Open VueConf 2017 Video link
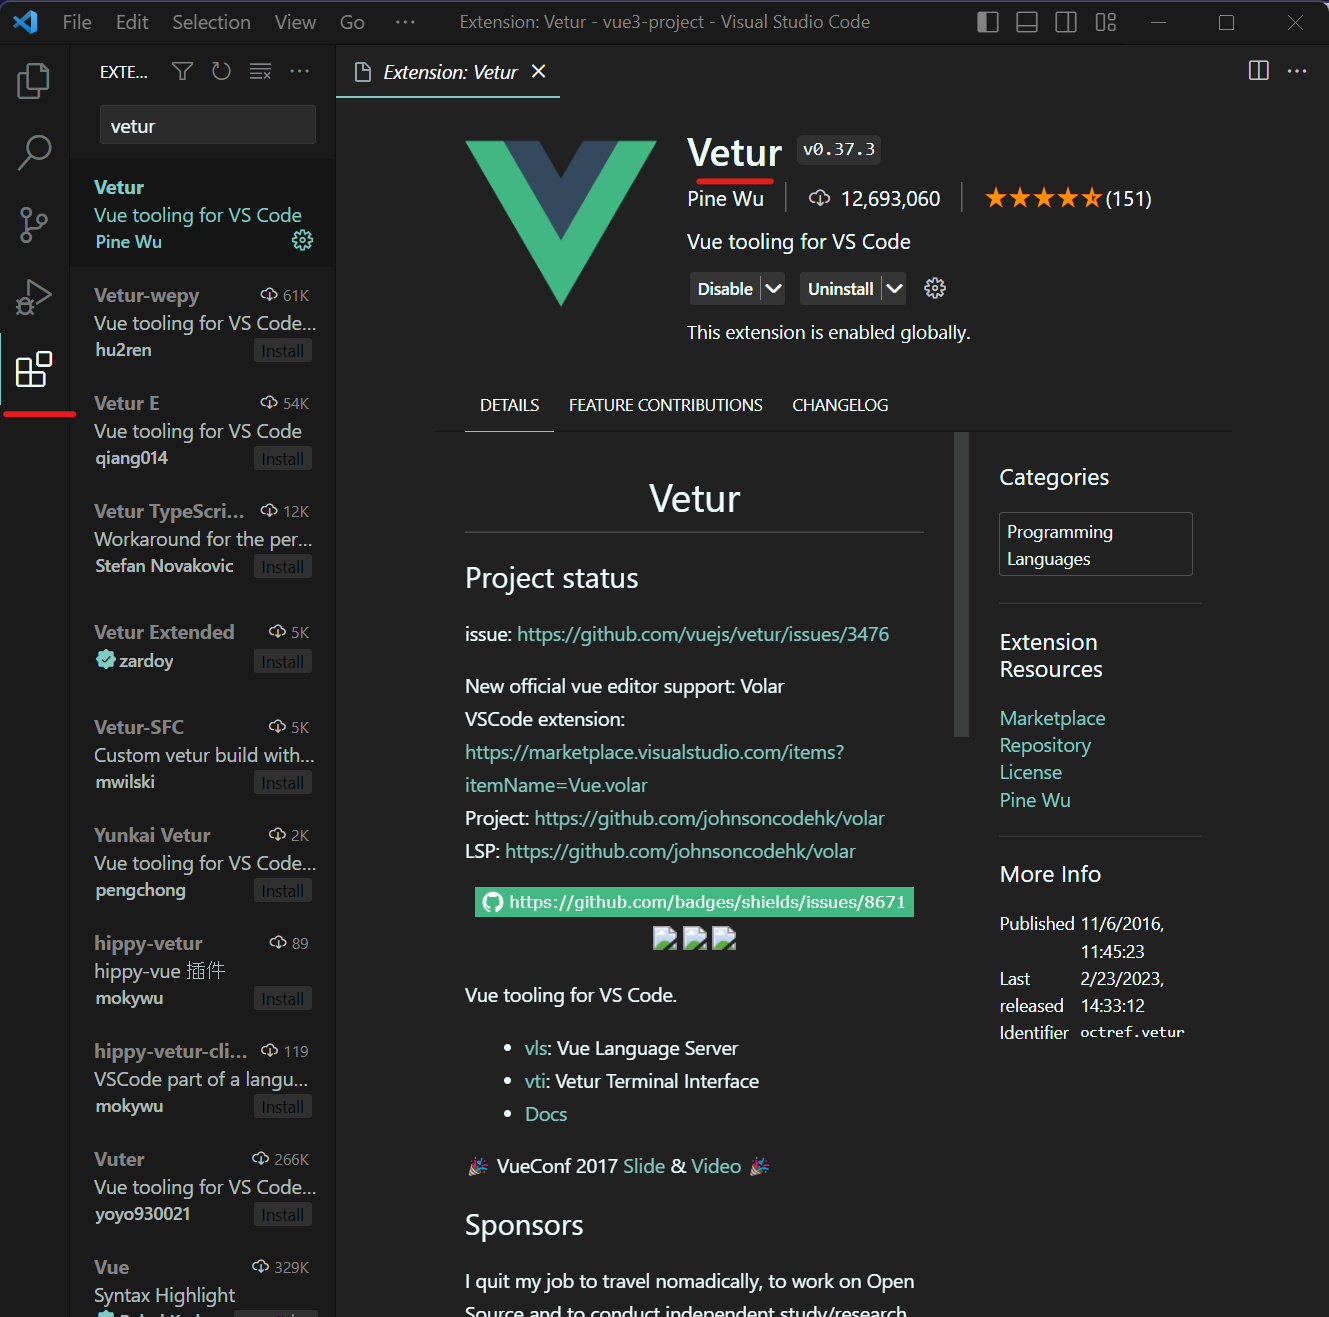This screenshot has width=1329, height=1317. click(716, 1166)
